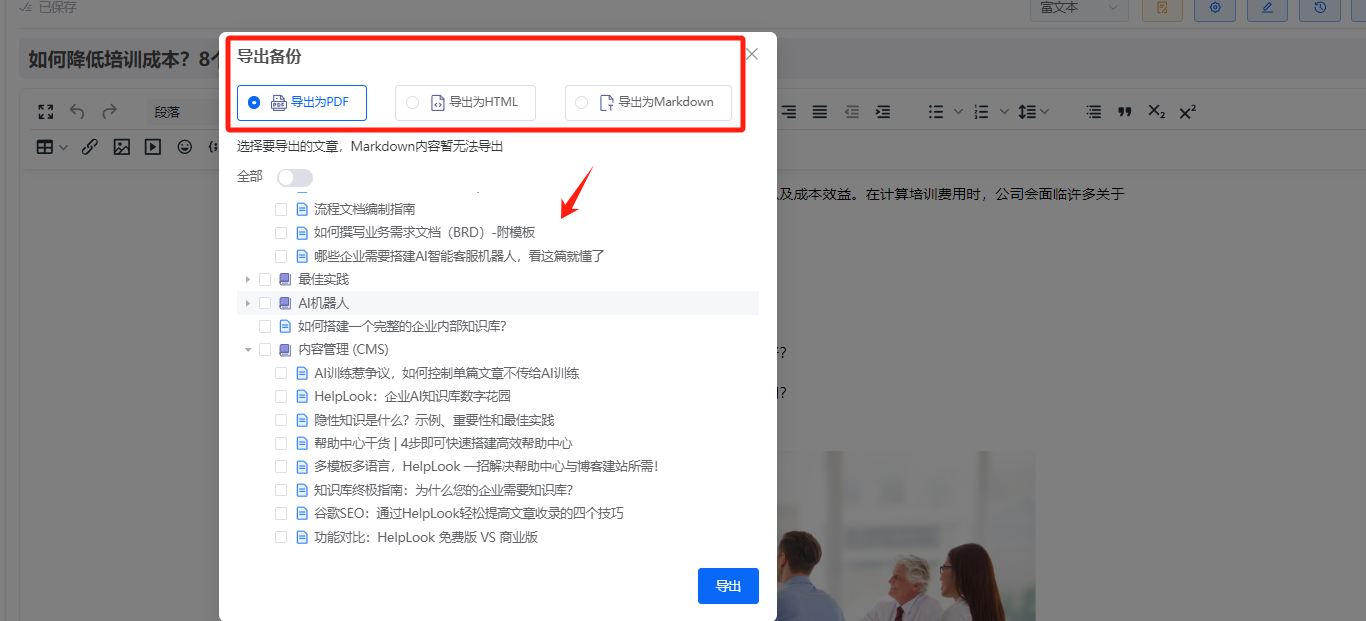1366x621 pixels.
Task: Apply superscript formatting X² icon
Action: click(x=1188, y=112)
